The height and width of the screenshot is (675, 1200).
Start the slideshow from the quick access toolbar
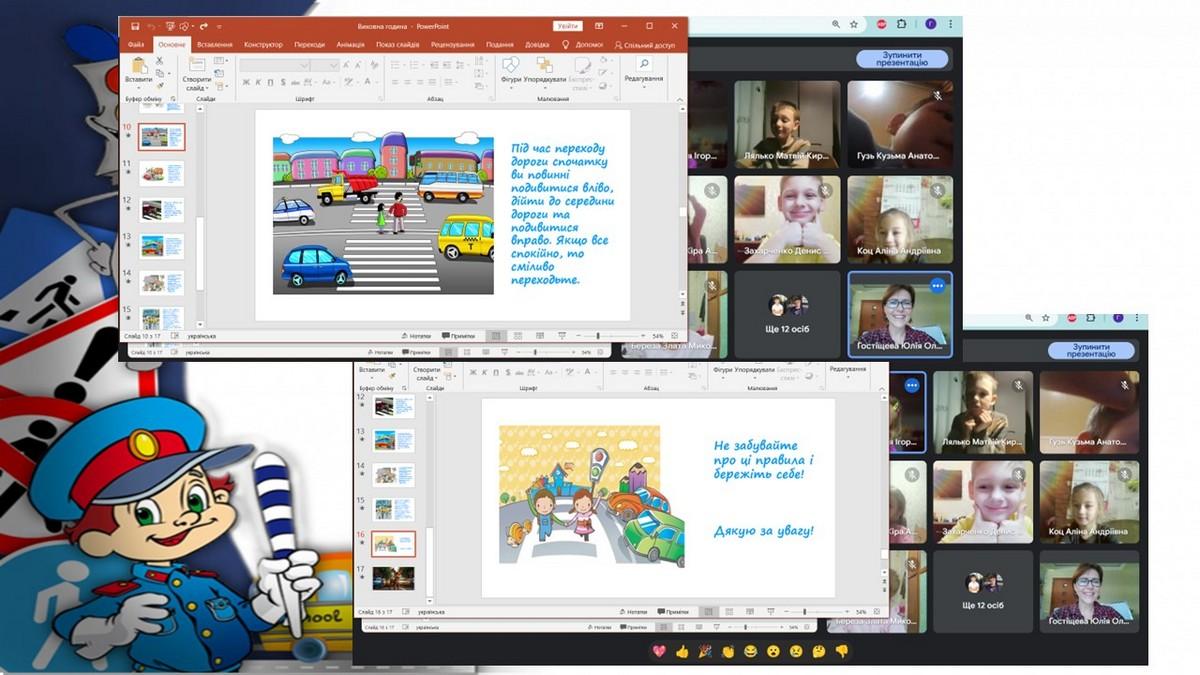(171, 26)
